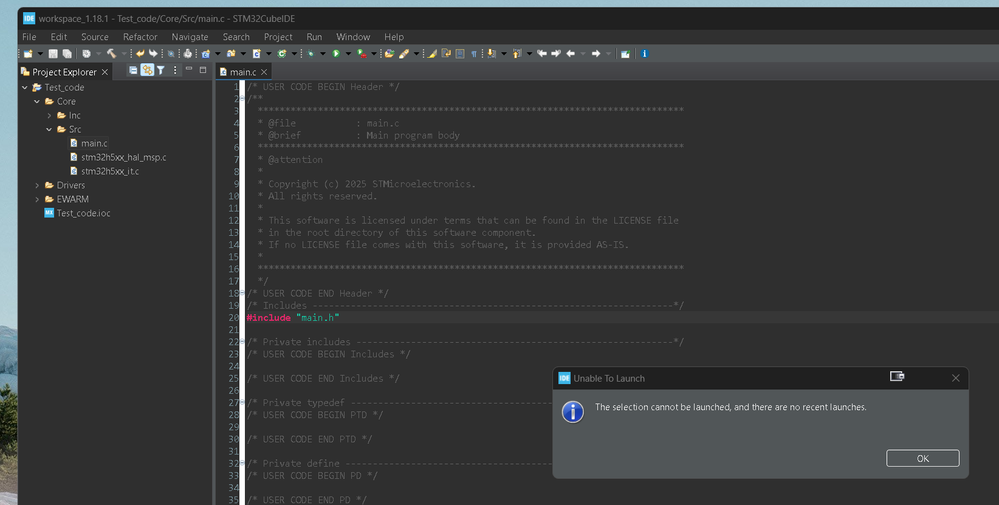Toggle Block Selection mode
999x505 pixels.
(460, 53)
